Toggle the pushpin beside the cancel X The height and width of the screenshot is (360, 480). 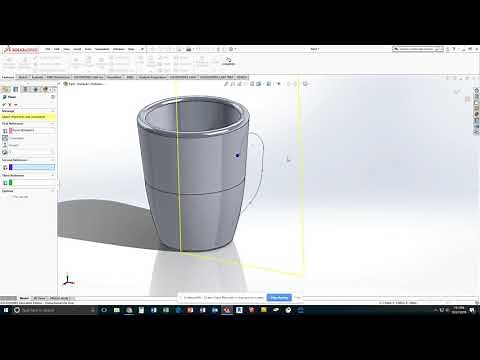pyautogui.click(x=16, y=105)
